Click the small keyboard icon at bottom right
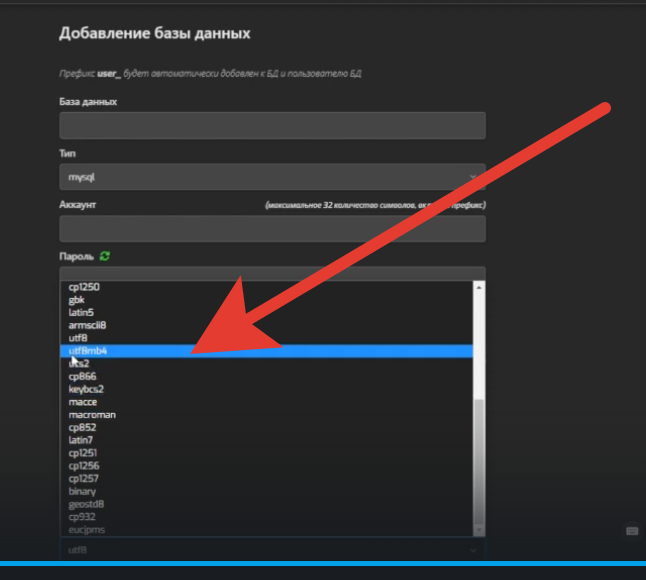The image size is (646, 580). coord(631,530)
